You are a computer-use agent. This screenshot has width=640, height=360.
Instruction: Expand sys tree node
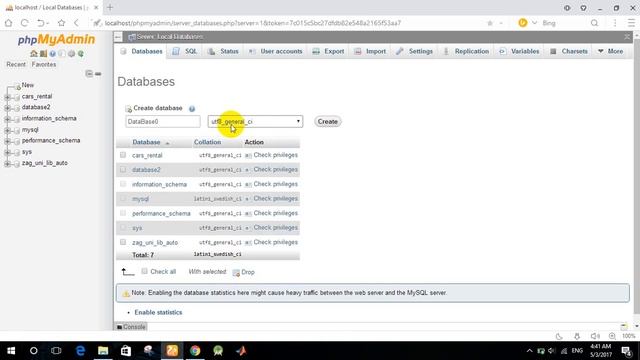[7, 152]
